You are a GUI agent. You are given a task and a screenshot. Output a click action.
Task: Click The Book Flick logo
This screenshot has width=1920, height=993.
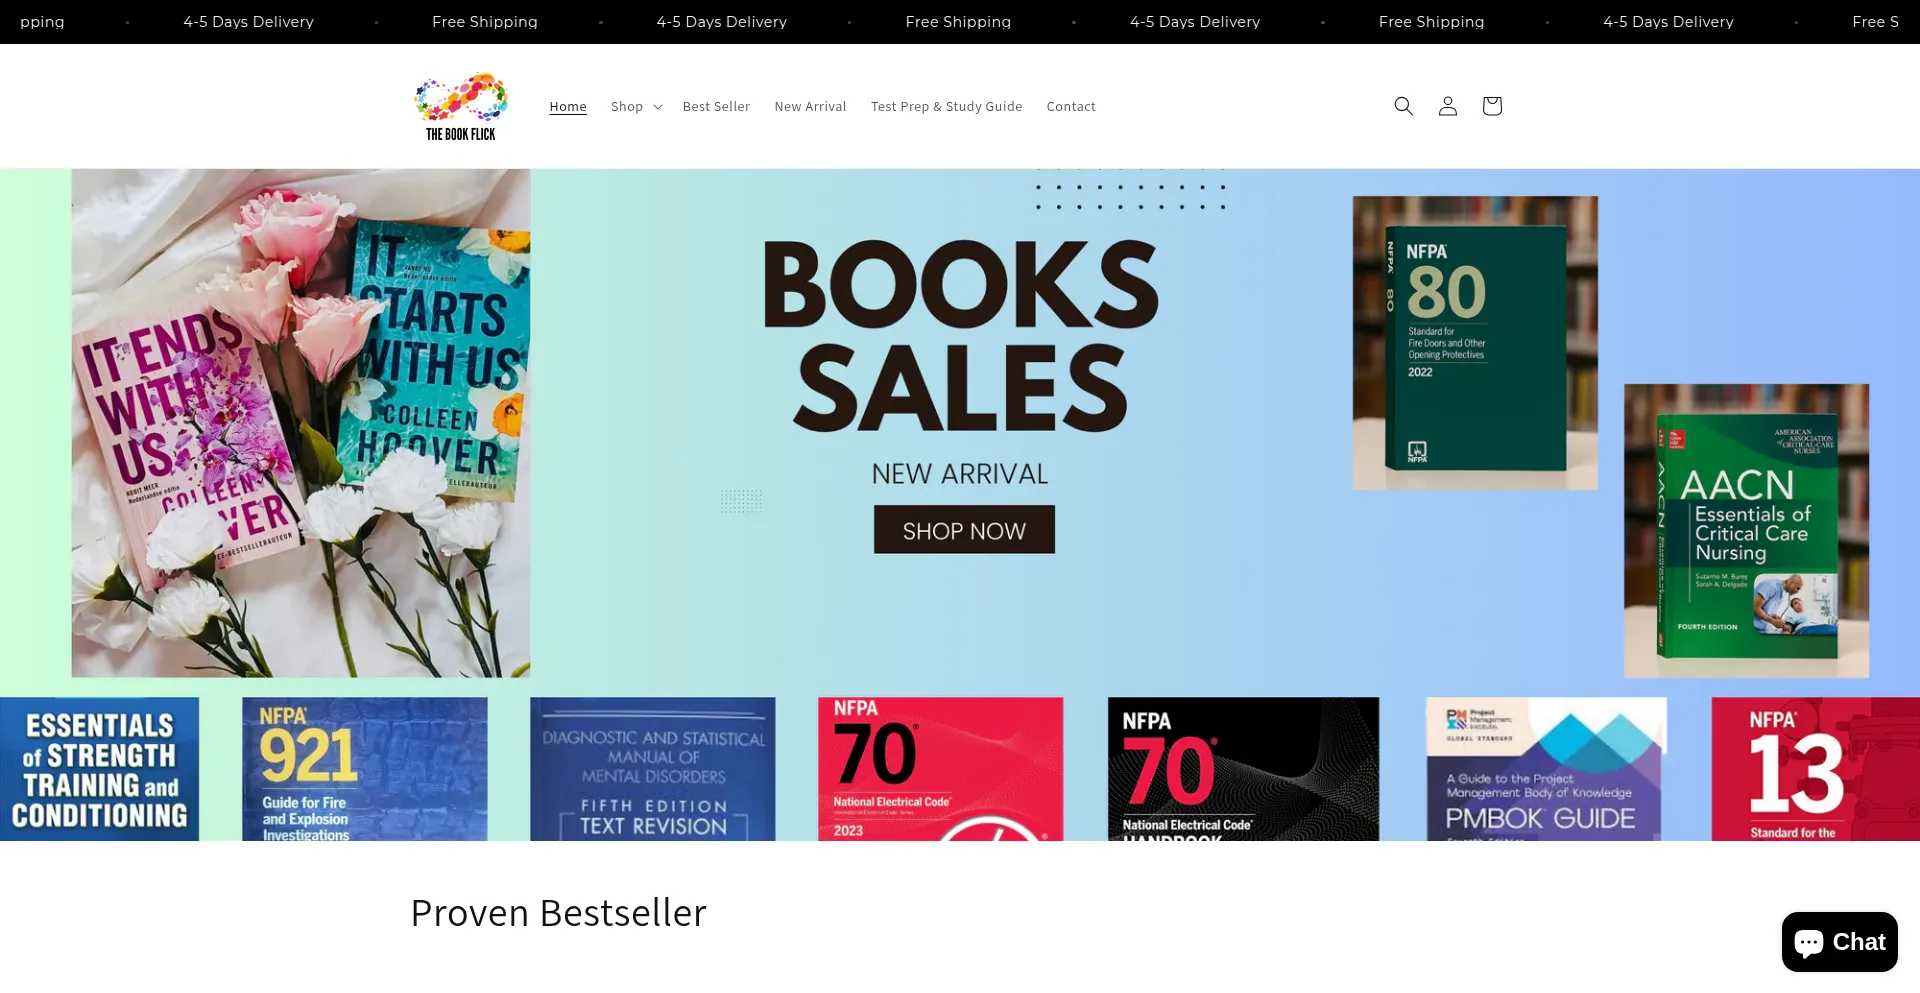[461, 106]
